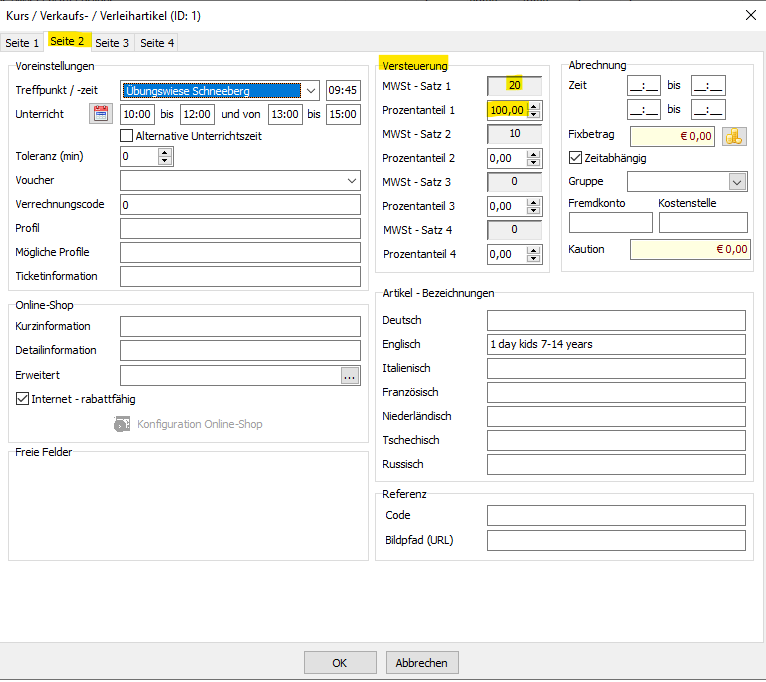Confirm with the OK button
Image resolution: width=766 pixels, height=682 pixels.
[x=340, y=663]
